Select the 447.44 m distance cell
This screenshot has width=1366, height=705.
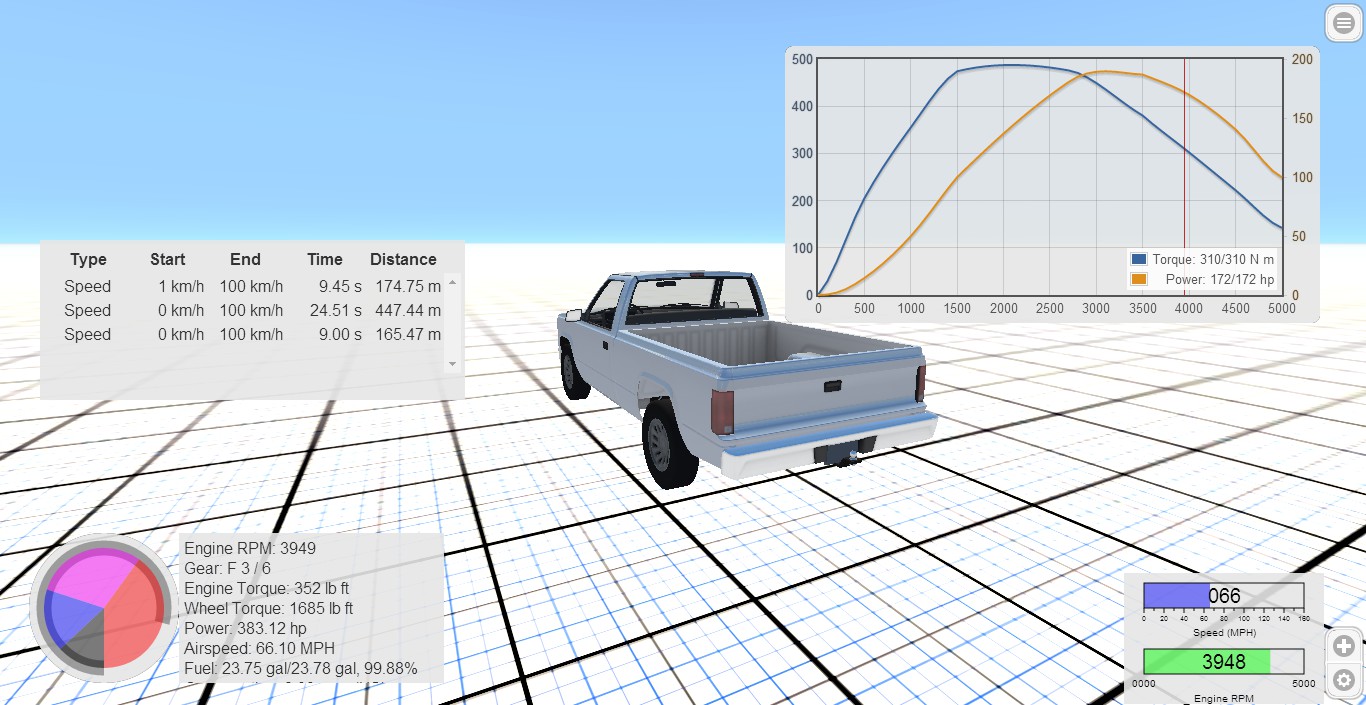pos(408,310)
